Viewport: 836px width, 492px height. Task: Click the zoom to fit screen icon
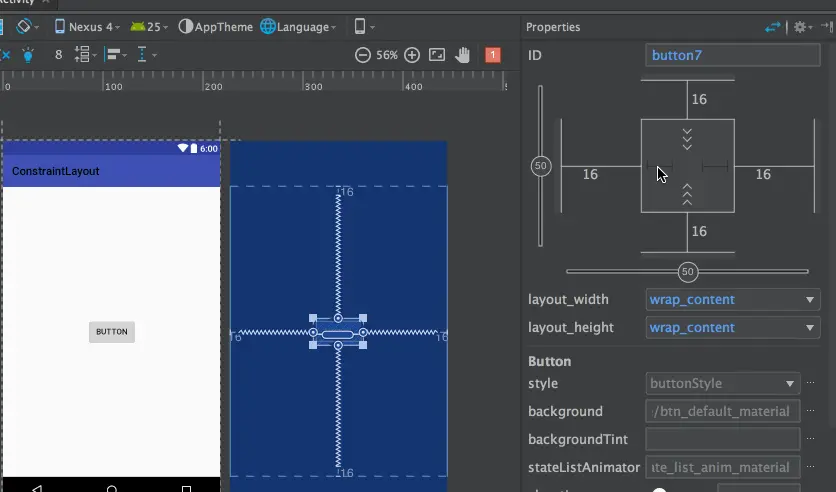coord(437,55)
